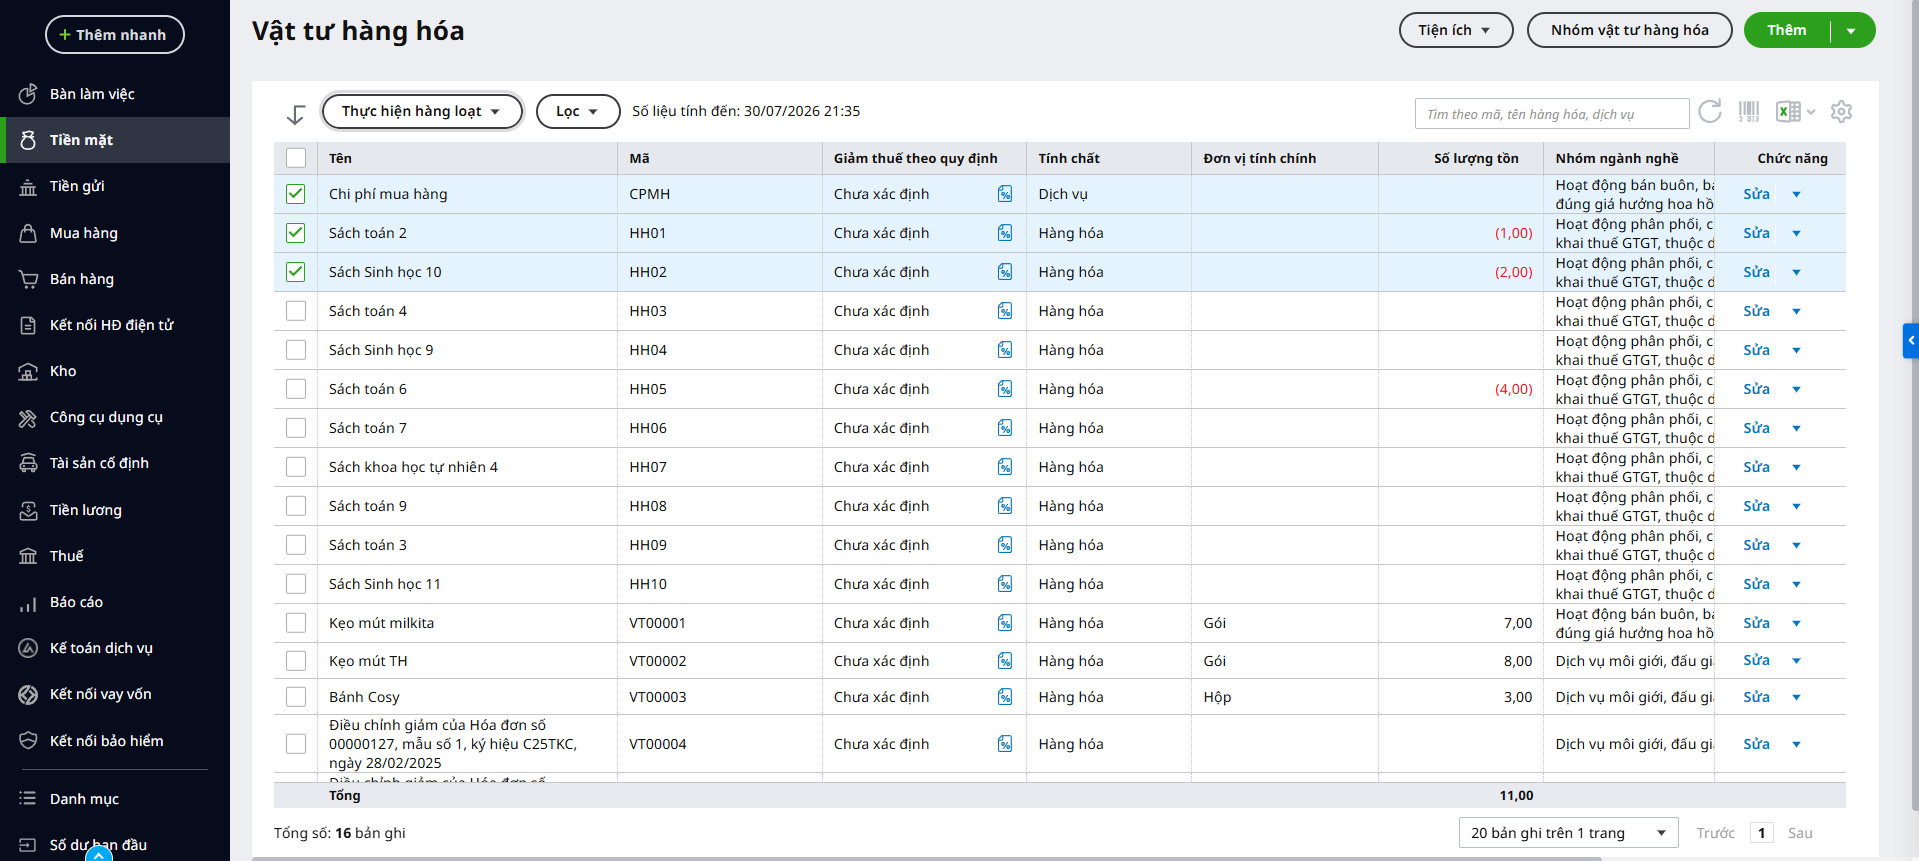Click the selection arrow icon beside Thực hiện hàng loạt
1919x861 pixels.
[296, 114]
